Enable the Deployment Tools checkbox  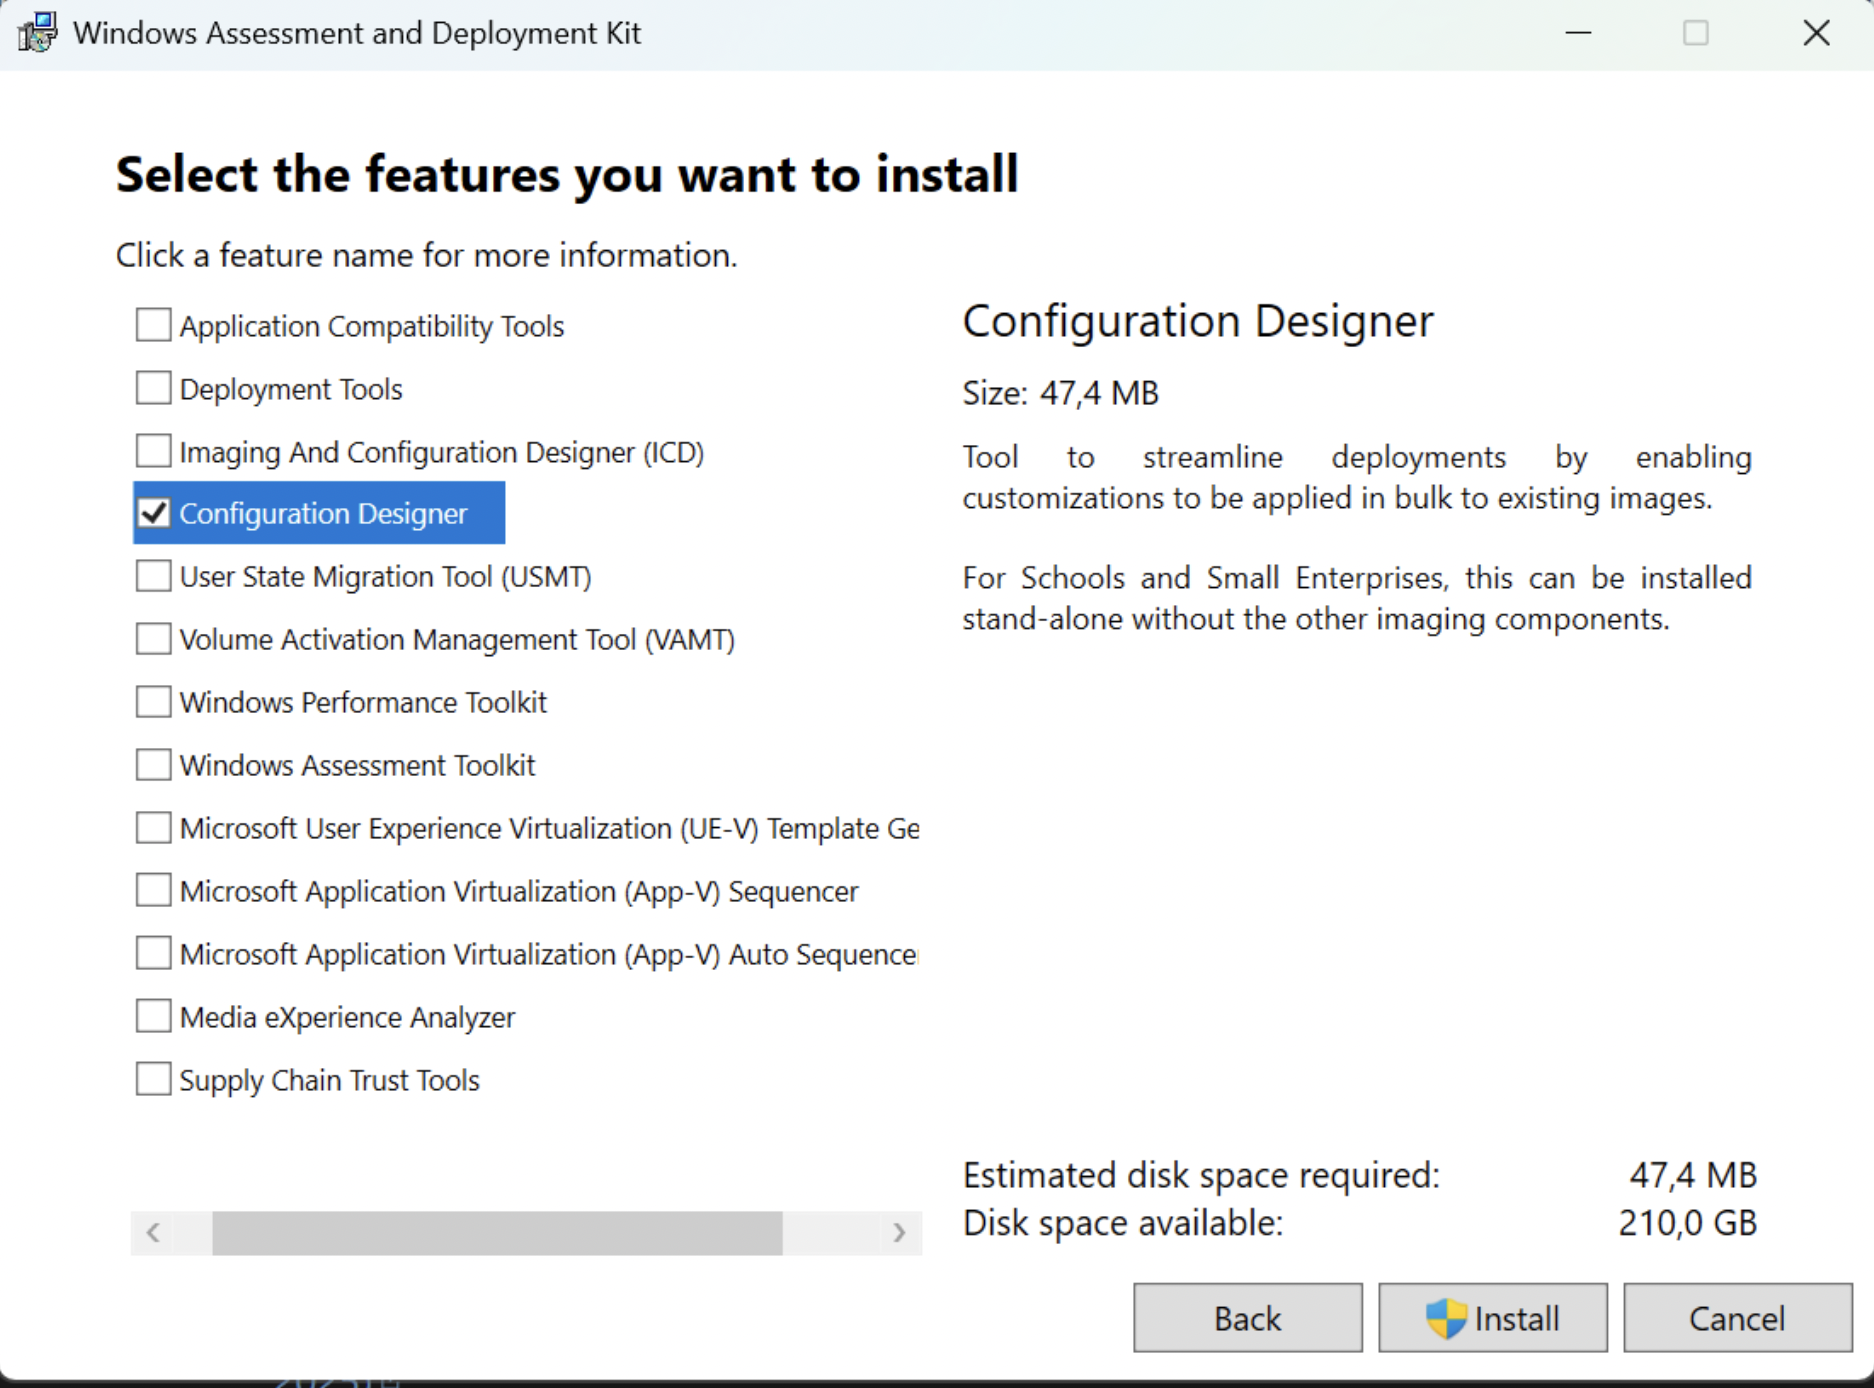point(153,388)
